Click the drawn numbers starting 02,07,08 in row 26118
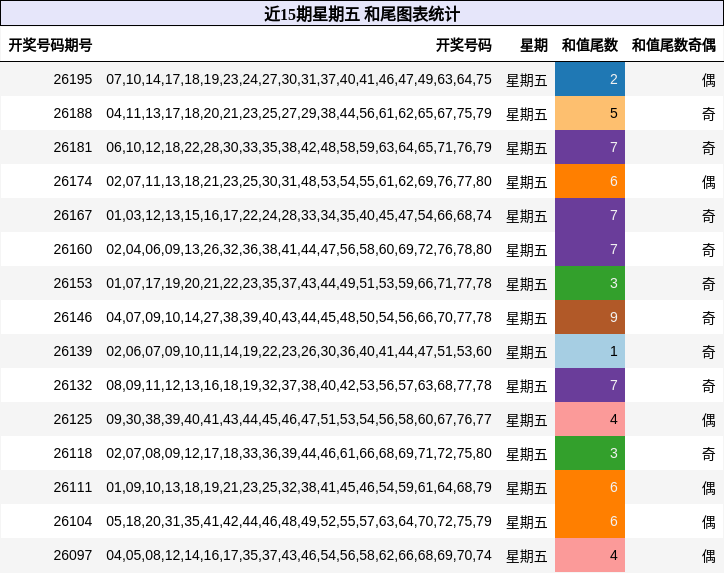Viewport: 724px width, 573px height. (x=299, y=453)
